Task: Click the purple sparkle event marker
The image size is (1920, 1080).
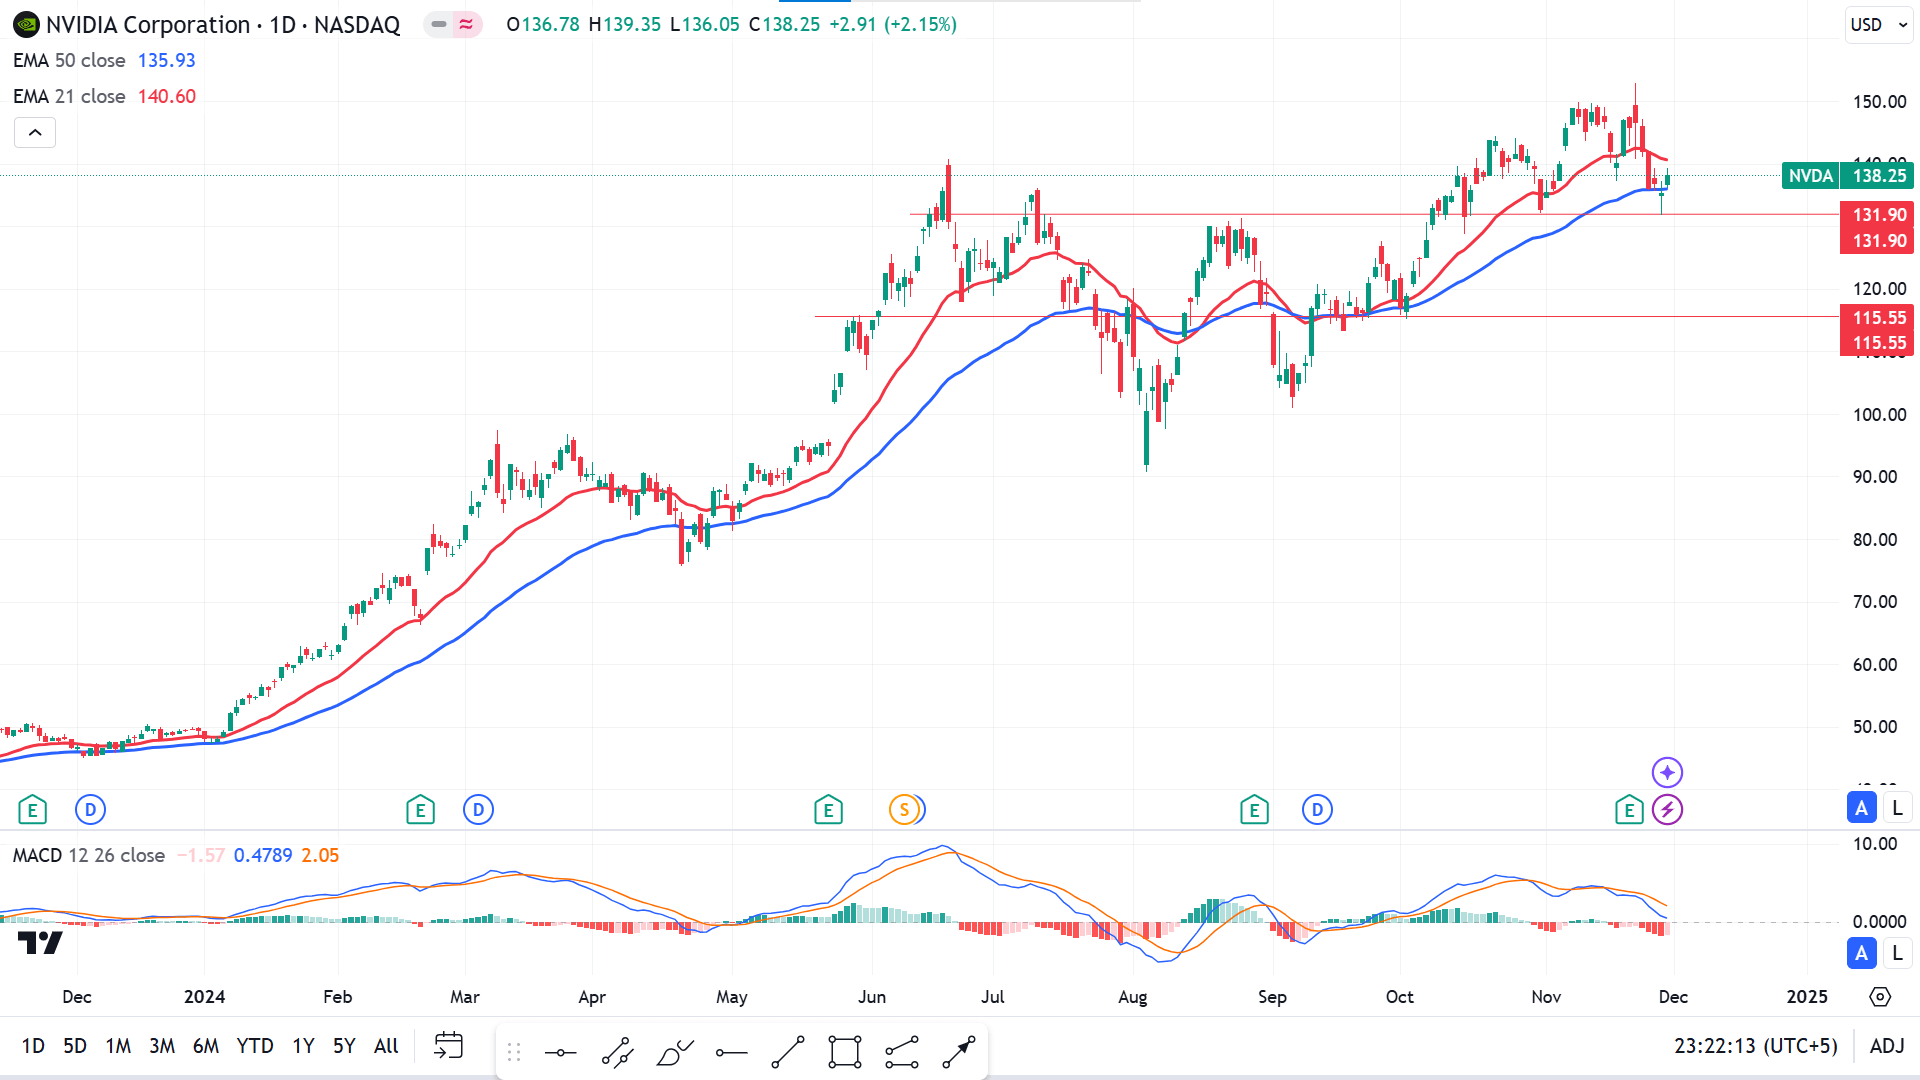Action: (x=1667, y=772)
